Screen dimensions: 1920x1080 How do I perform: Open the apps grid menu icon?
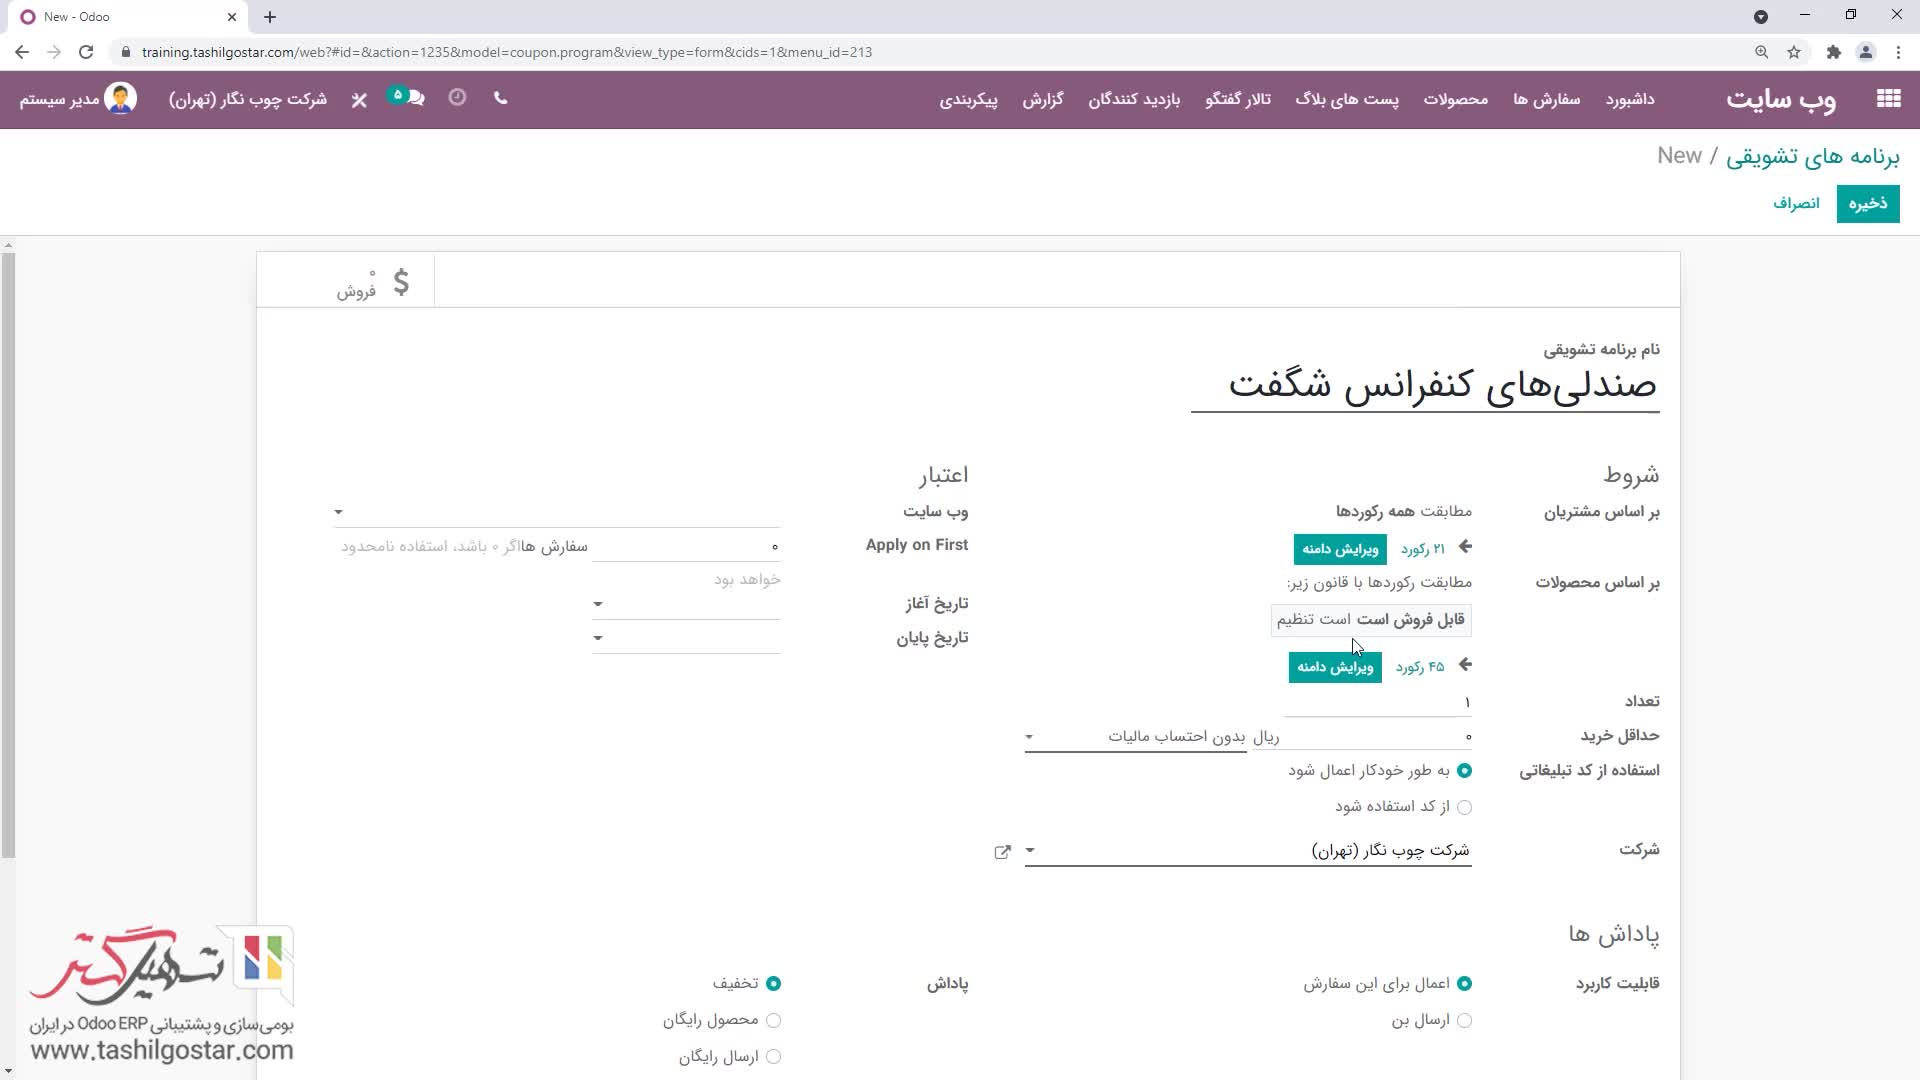[1888, 98]
